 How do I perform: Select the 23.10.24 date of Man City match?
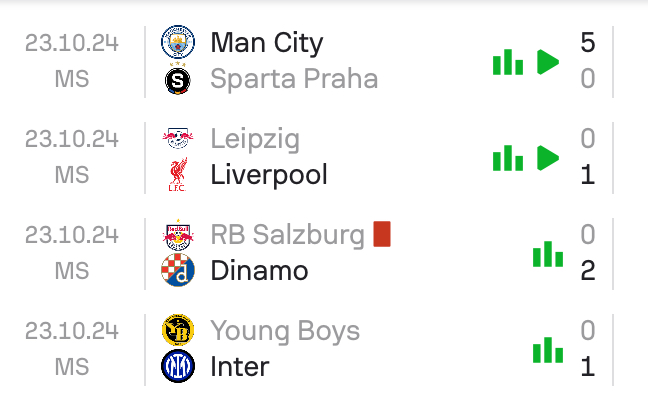72,43
